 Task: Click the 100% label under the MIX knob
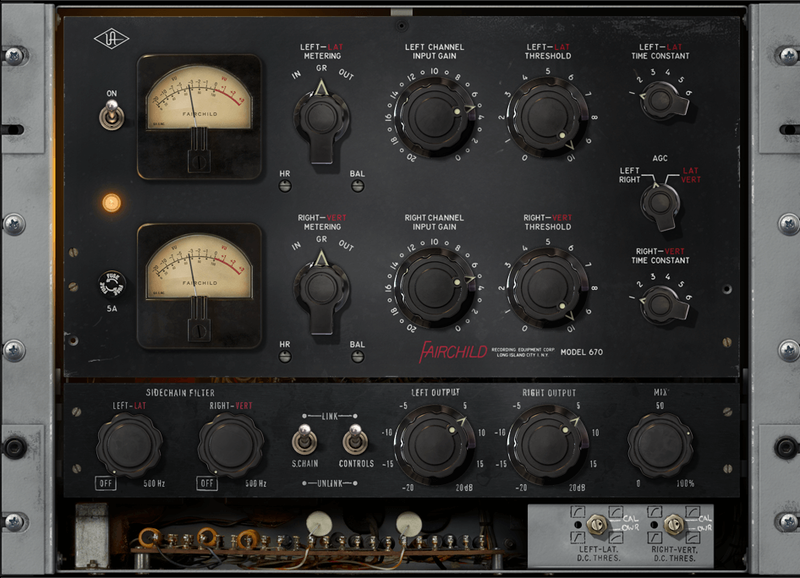click(x=685, y=483)
